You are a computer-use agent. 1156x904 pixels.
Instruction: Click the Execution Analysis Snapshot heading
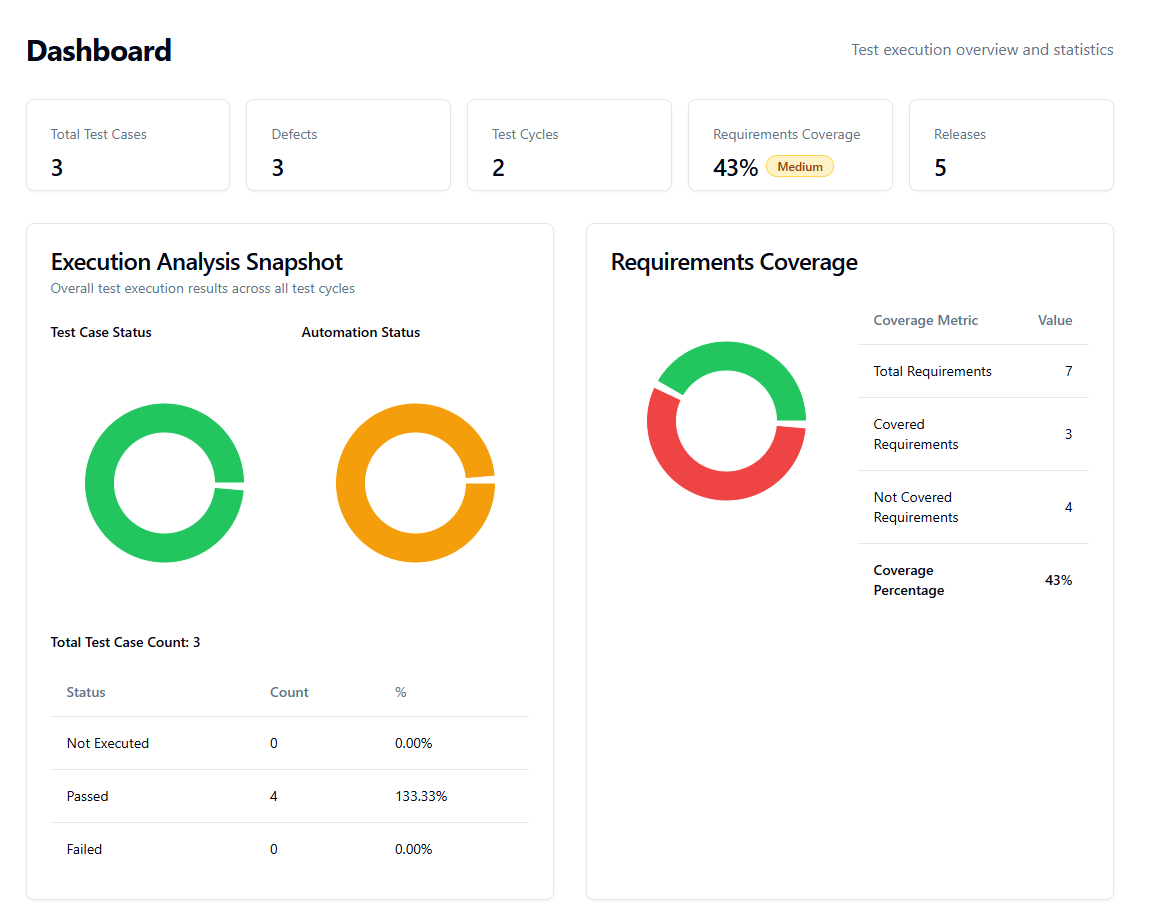(x=197, y=262)
